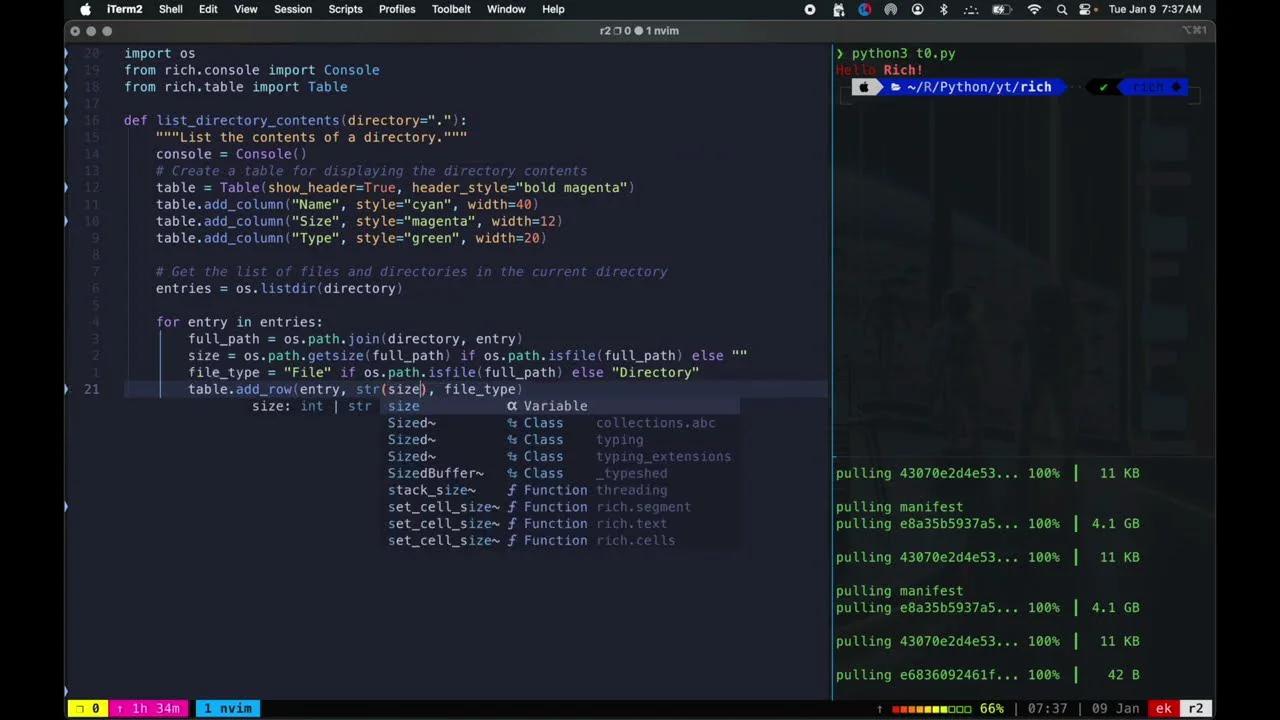Click the battery indicator in the menu bar
This screenshot has height=720, width=1280.
1000,9
